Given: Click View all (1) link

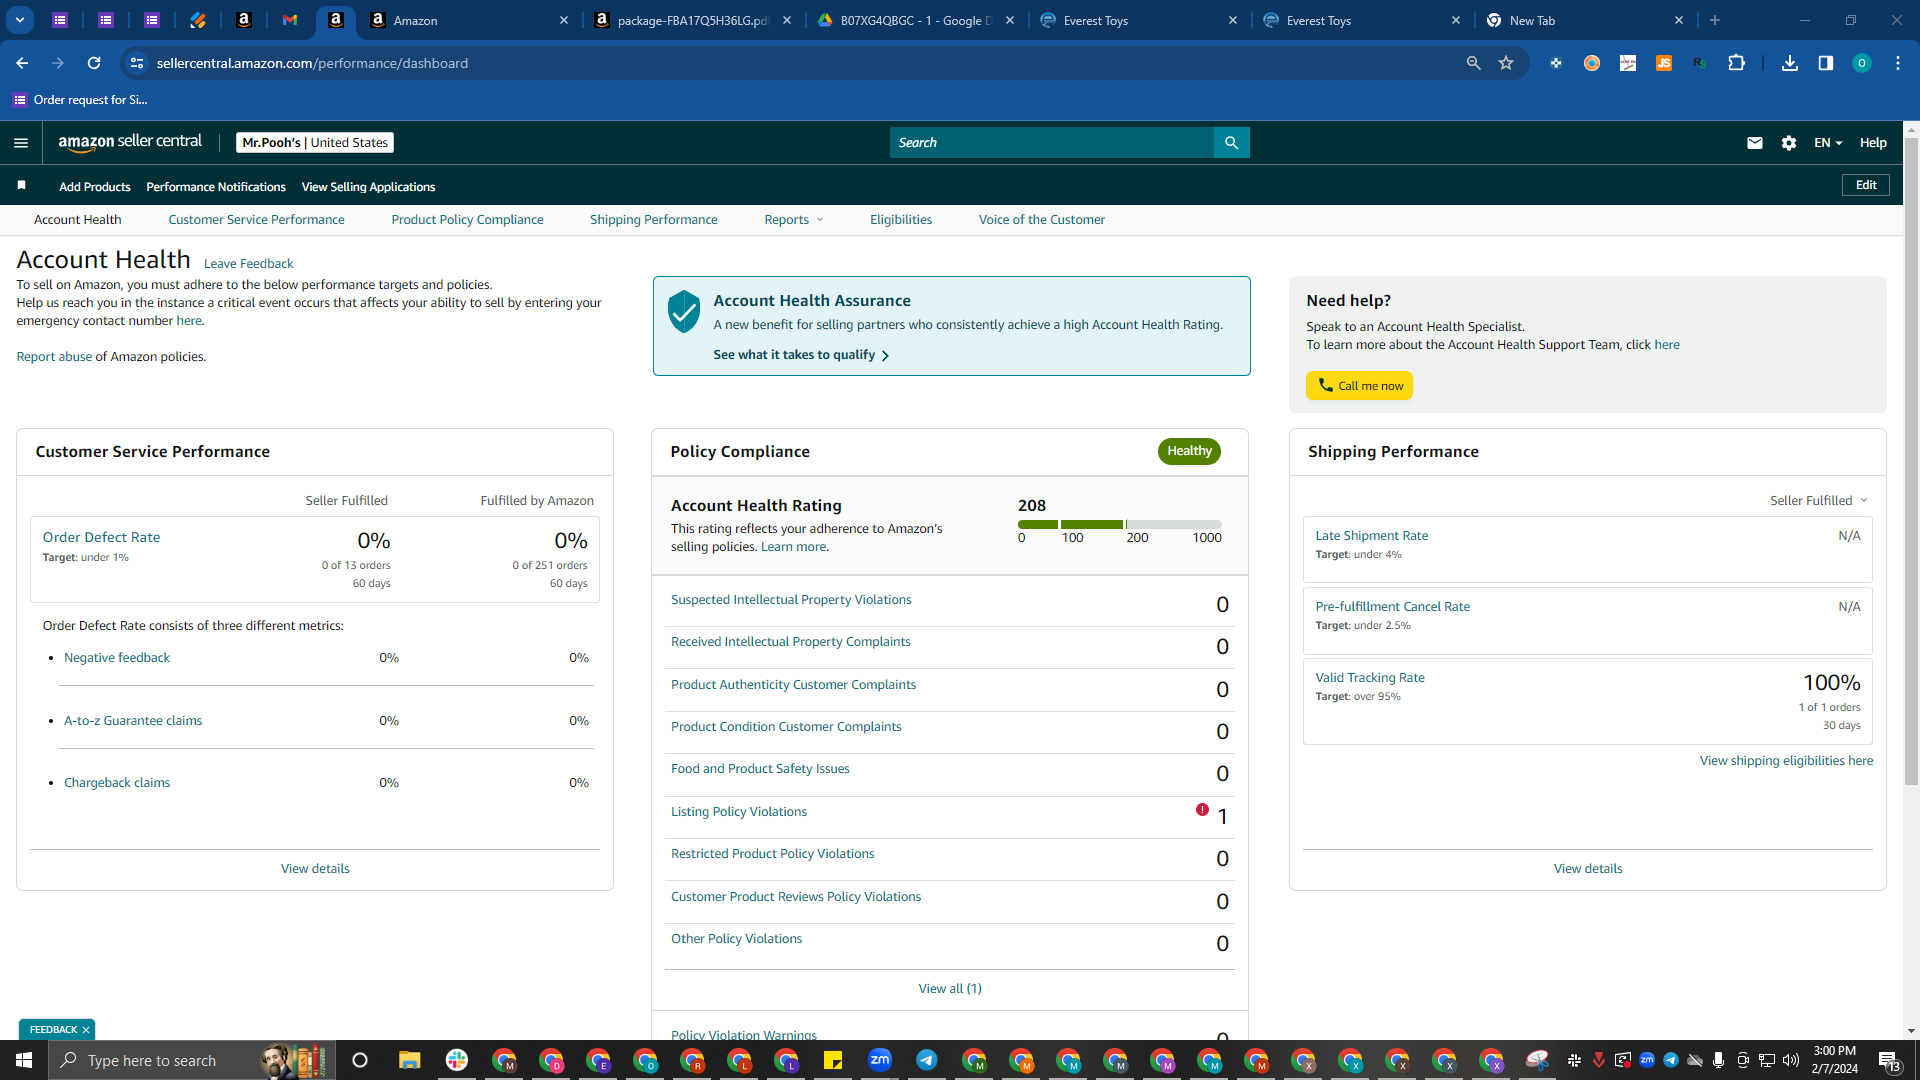Looking at the screenshot, I should pos(950,989).
